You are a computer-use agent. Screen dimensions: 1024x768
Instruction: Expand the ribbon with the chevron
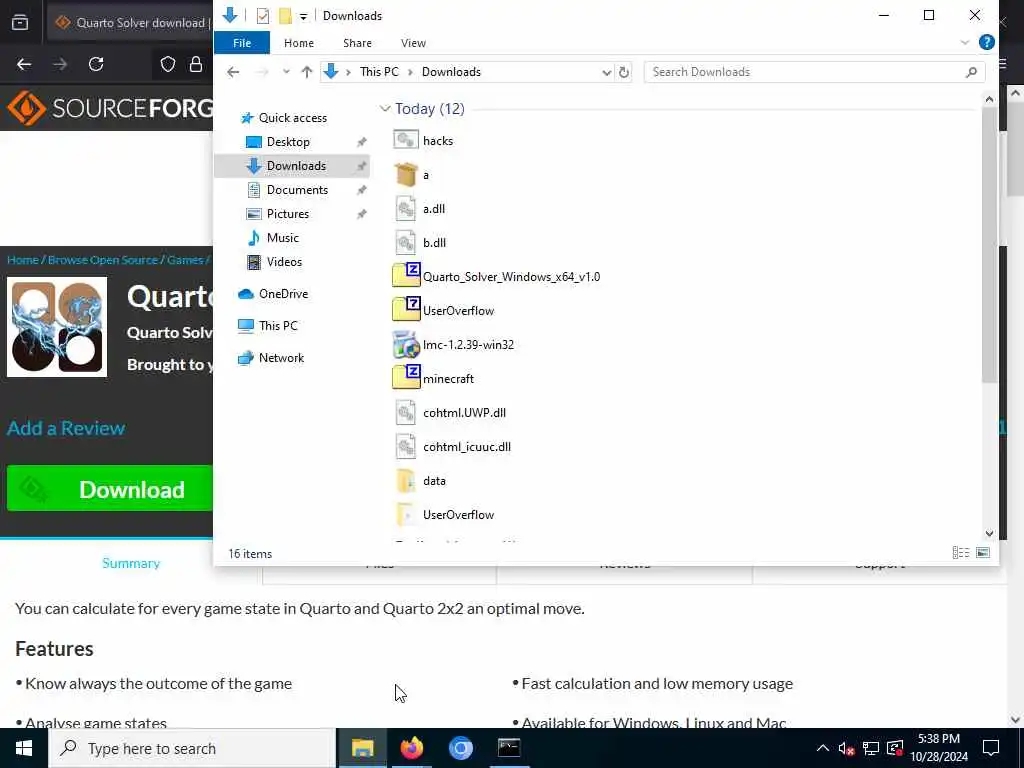coord(965,42)
